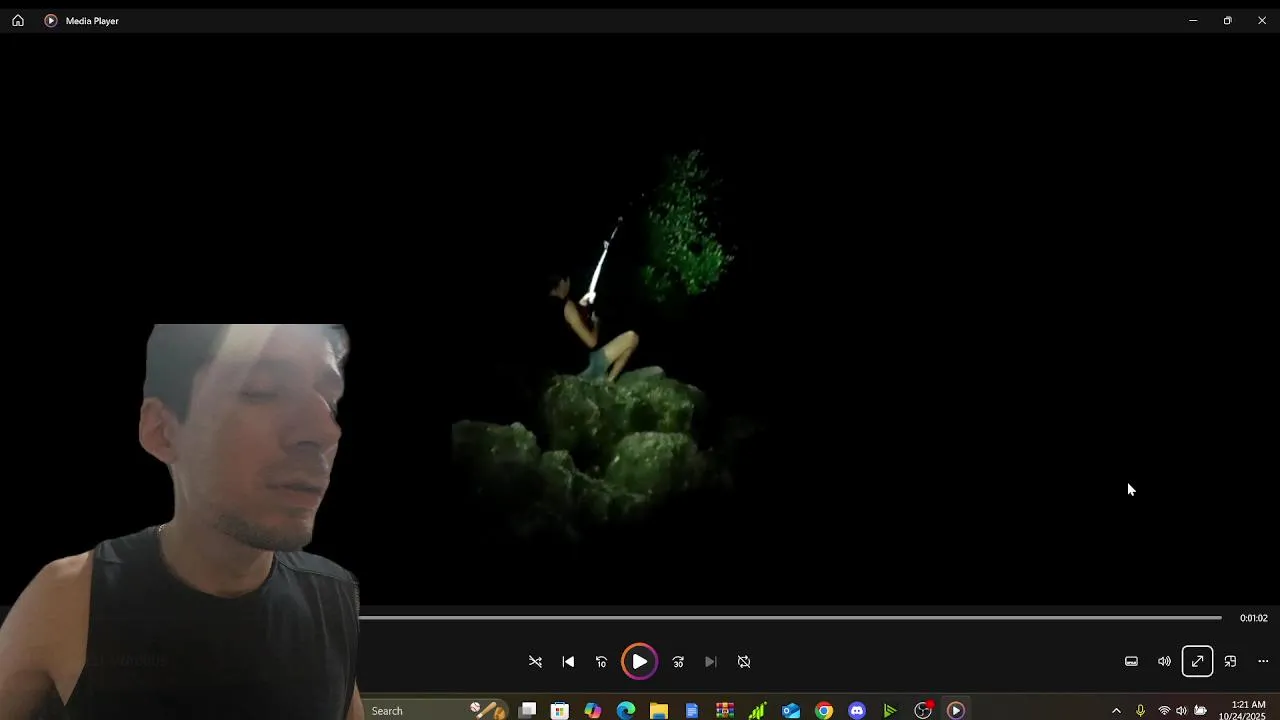Close the Media Player window
Screen dimensions: 1280x720
[1262, 20]
